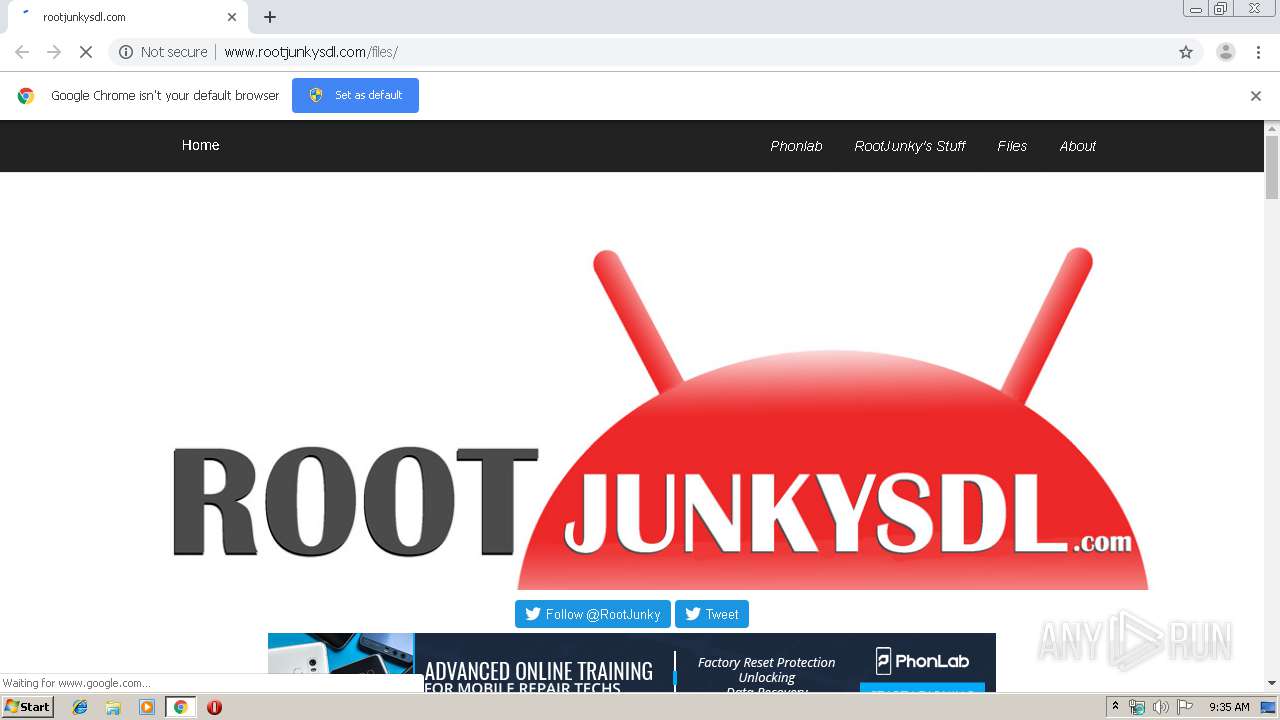1280x720 pixels.
Task: Open Windows Explorer folder in taskbar
Action: pos(113,707)
